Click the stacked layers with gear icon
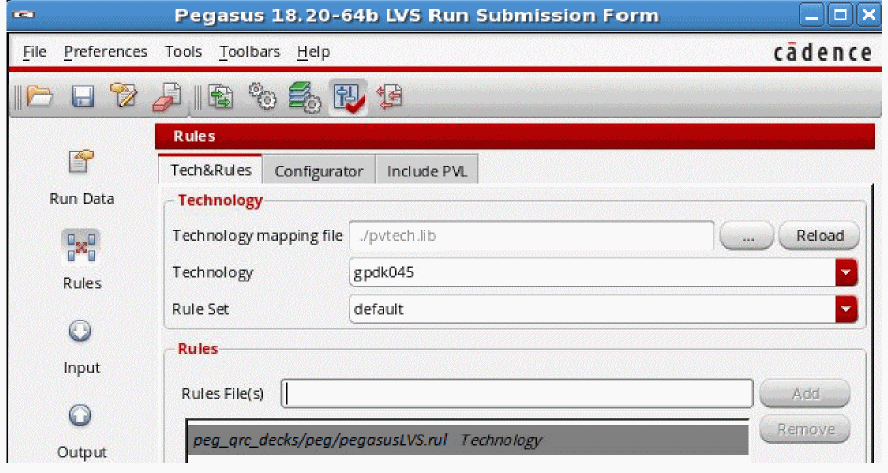Viewport: 888px width, 473px height. point(304,97)
